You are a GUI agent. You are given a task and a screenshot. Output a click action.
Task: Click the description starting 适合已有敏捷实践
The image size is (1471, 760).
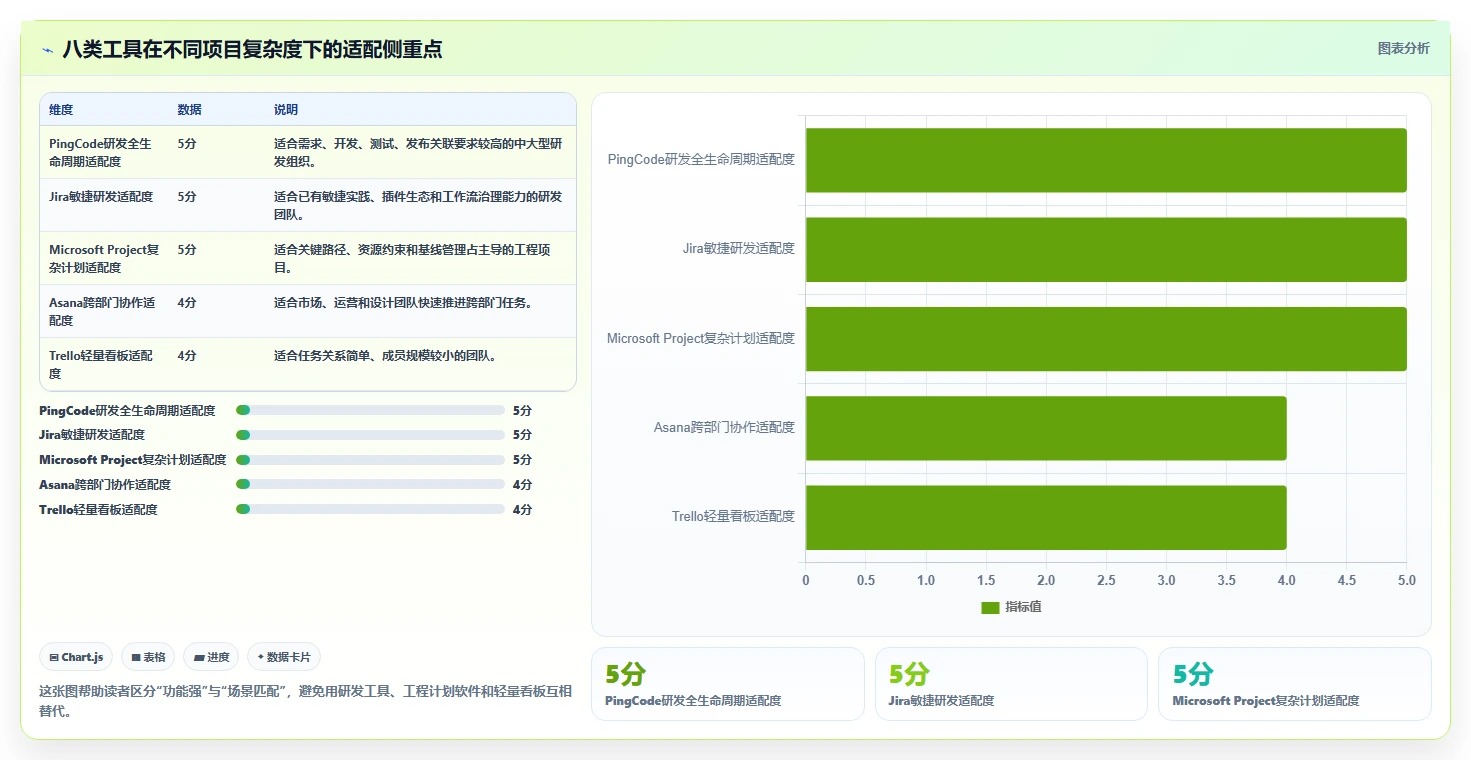pyautogui.click(x=418, y=205)
